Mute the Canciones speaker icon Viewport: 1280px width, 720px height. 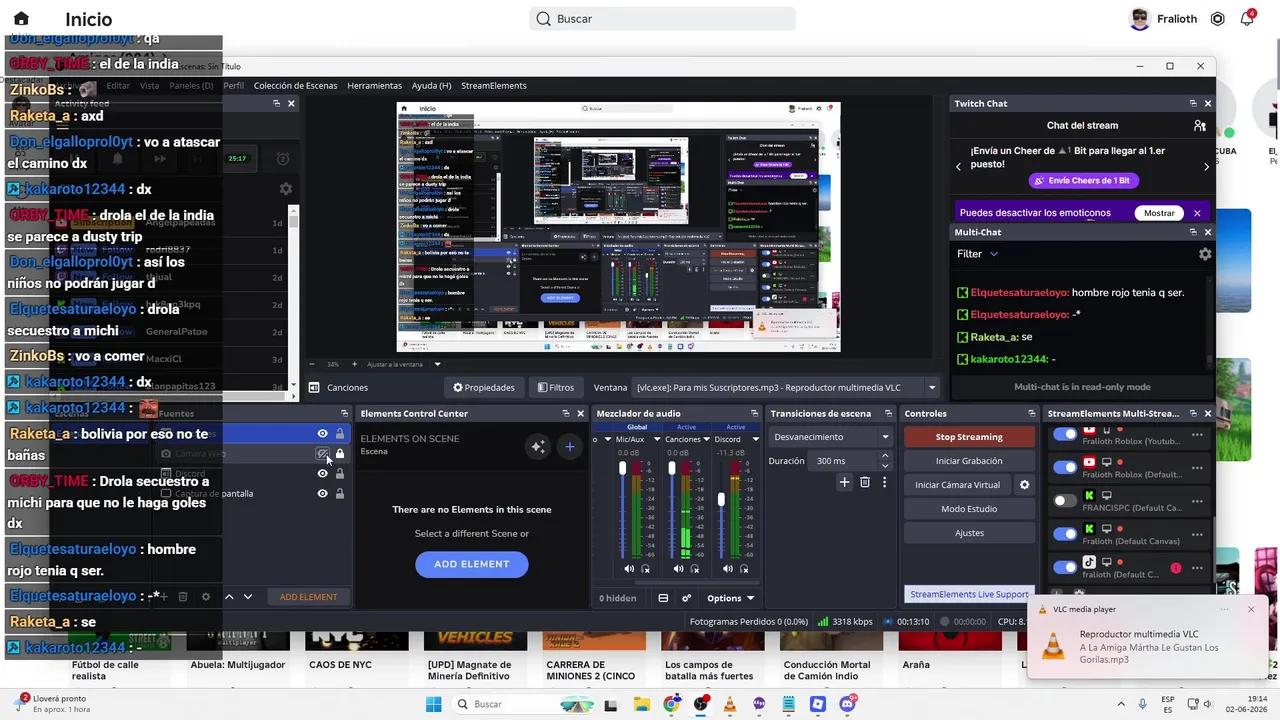point(679,569)
